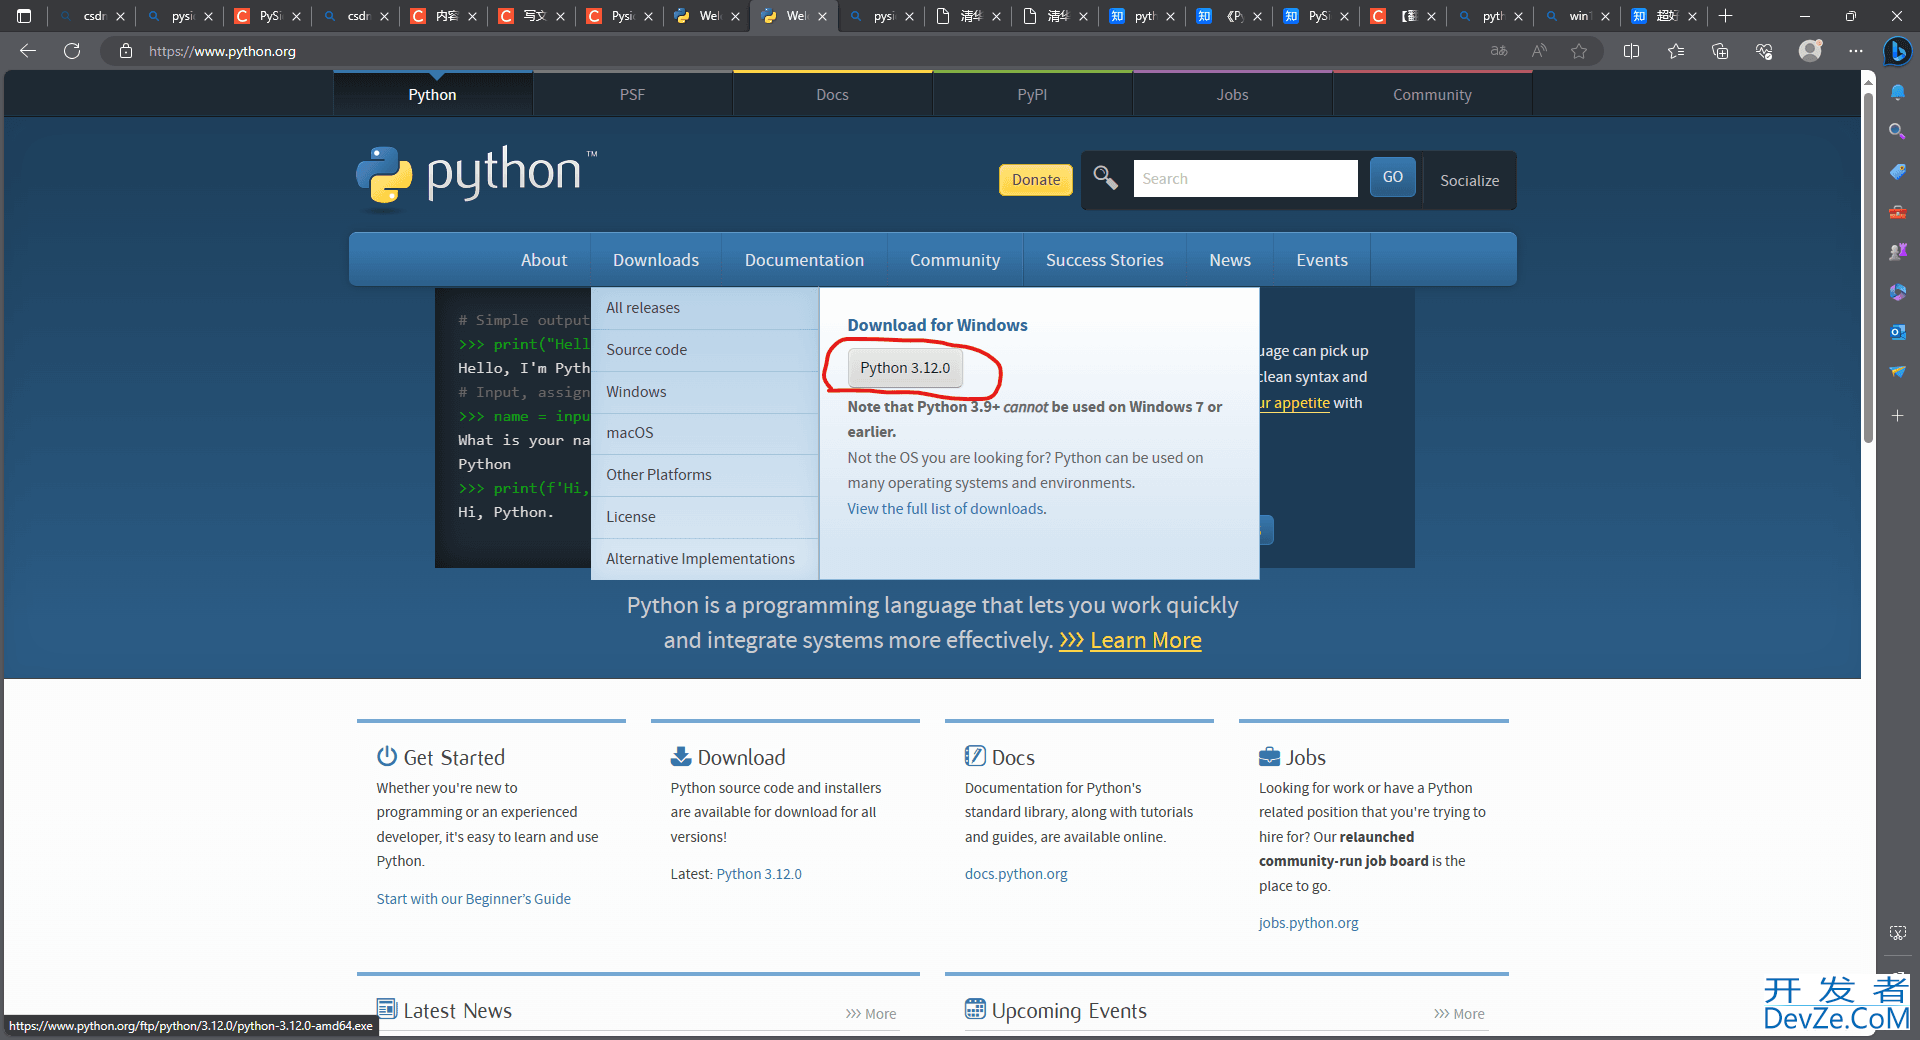
Task: Open the Events menu
Action: [1322, 260]
